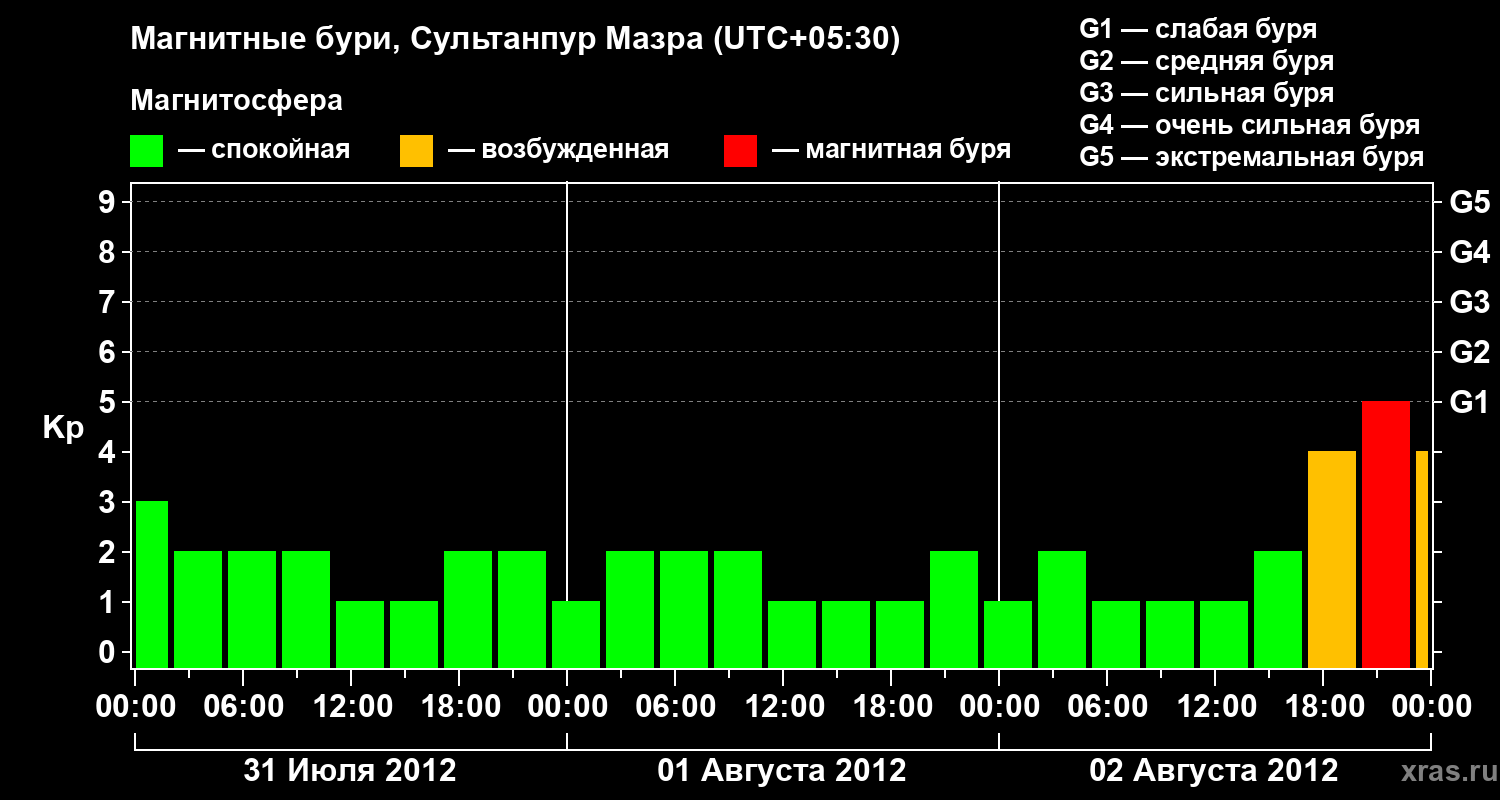The image size is (1500, 800).
Task: Click the right-axis G3 tick label
Action: click(x=1470, y=302)
